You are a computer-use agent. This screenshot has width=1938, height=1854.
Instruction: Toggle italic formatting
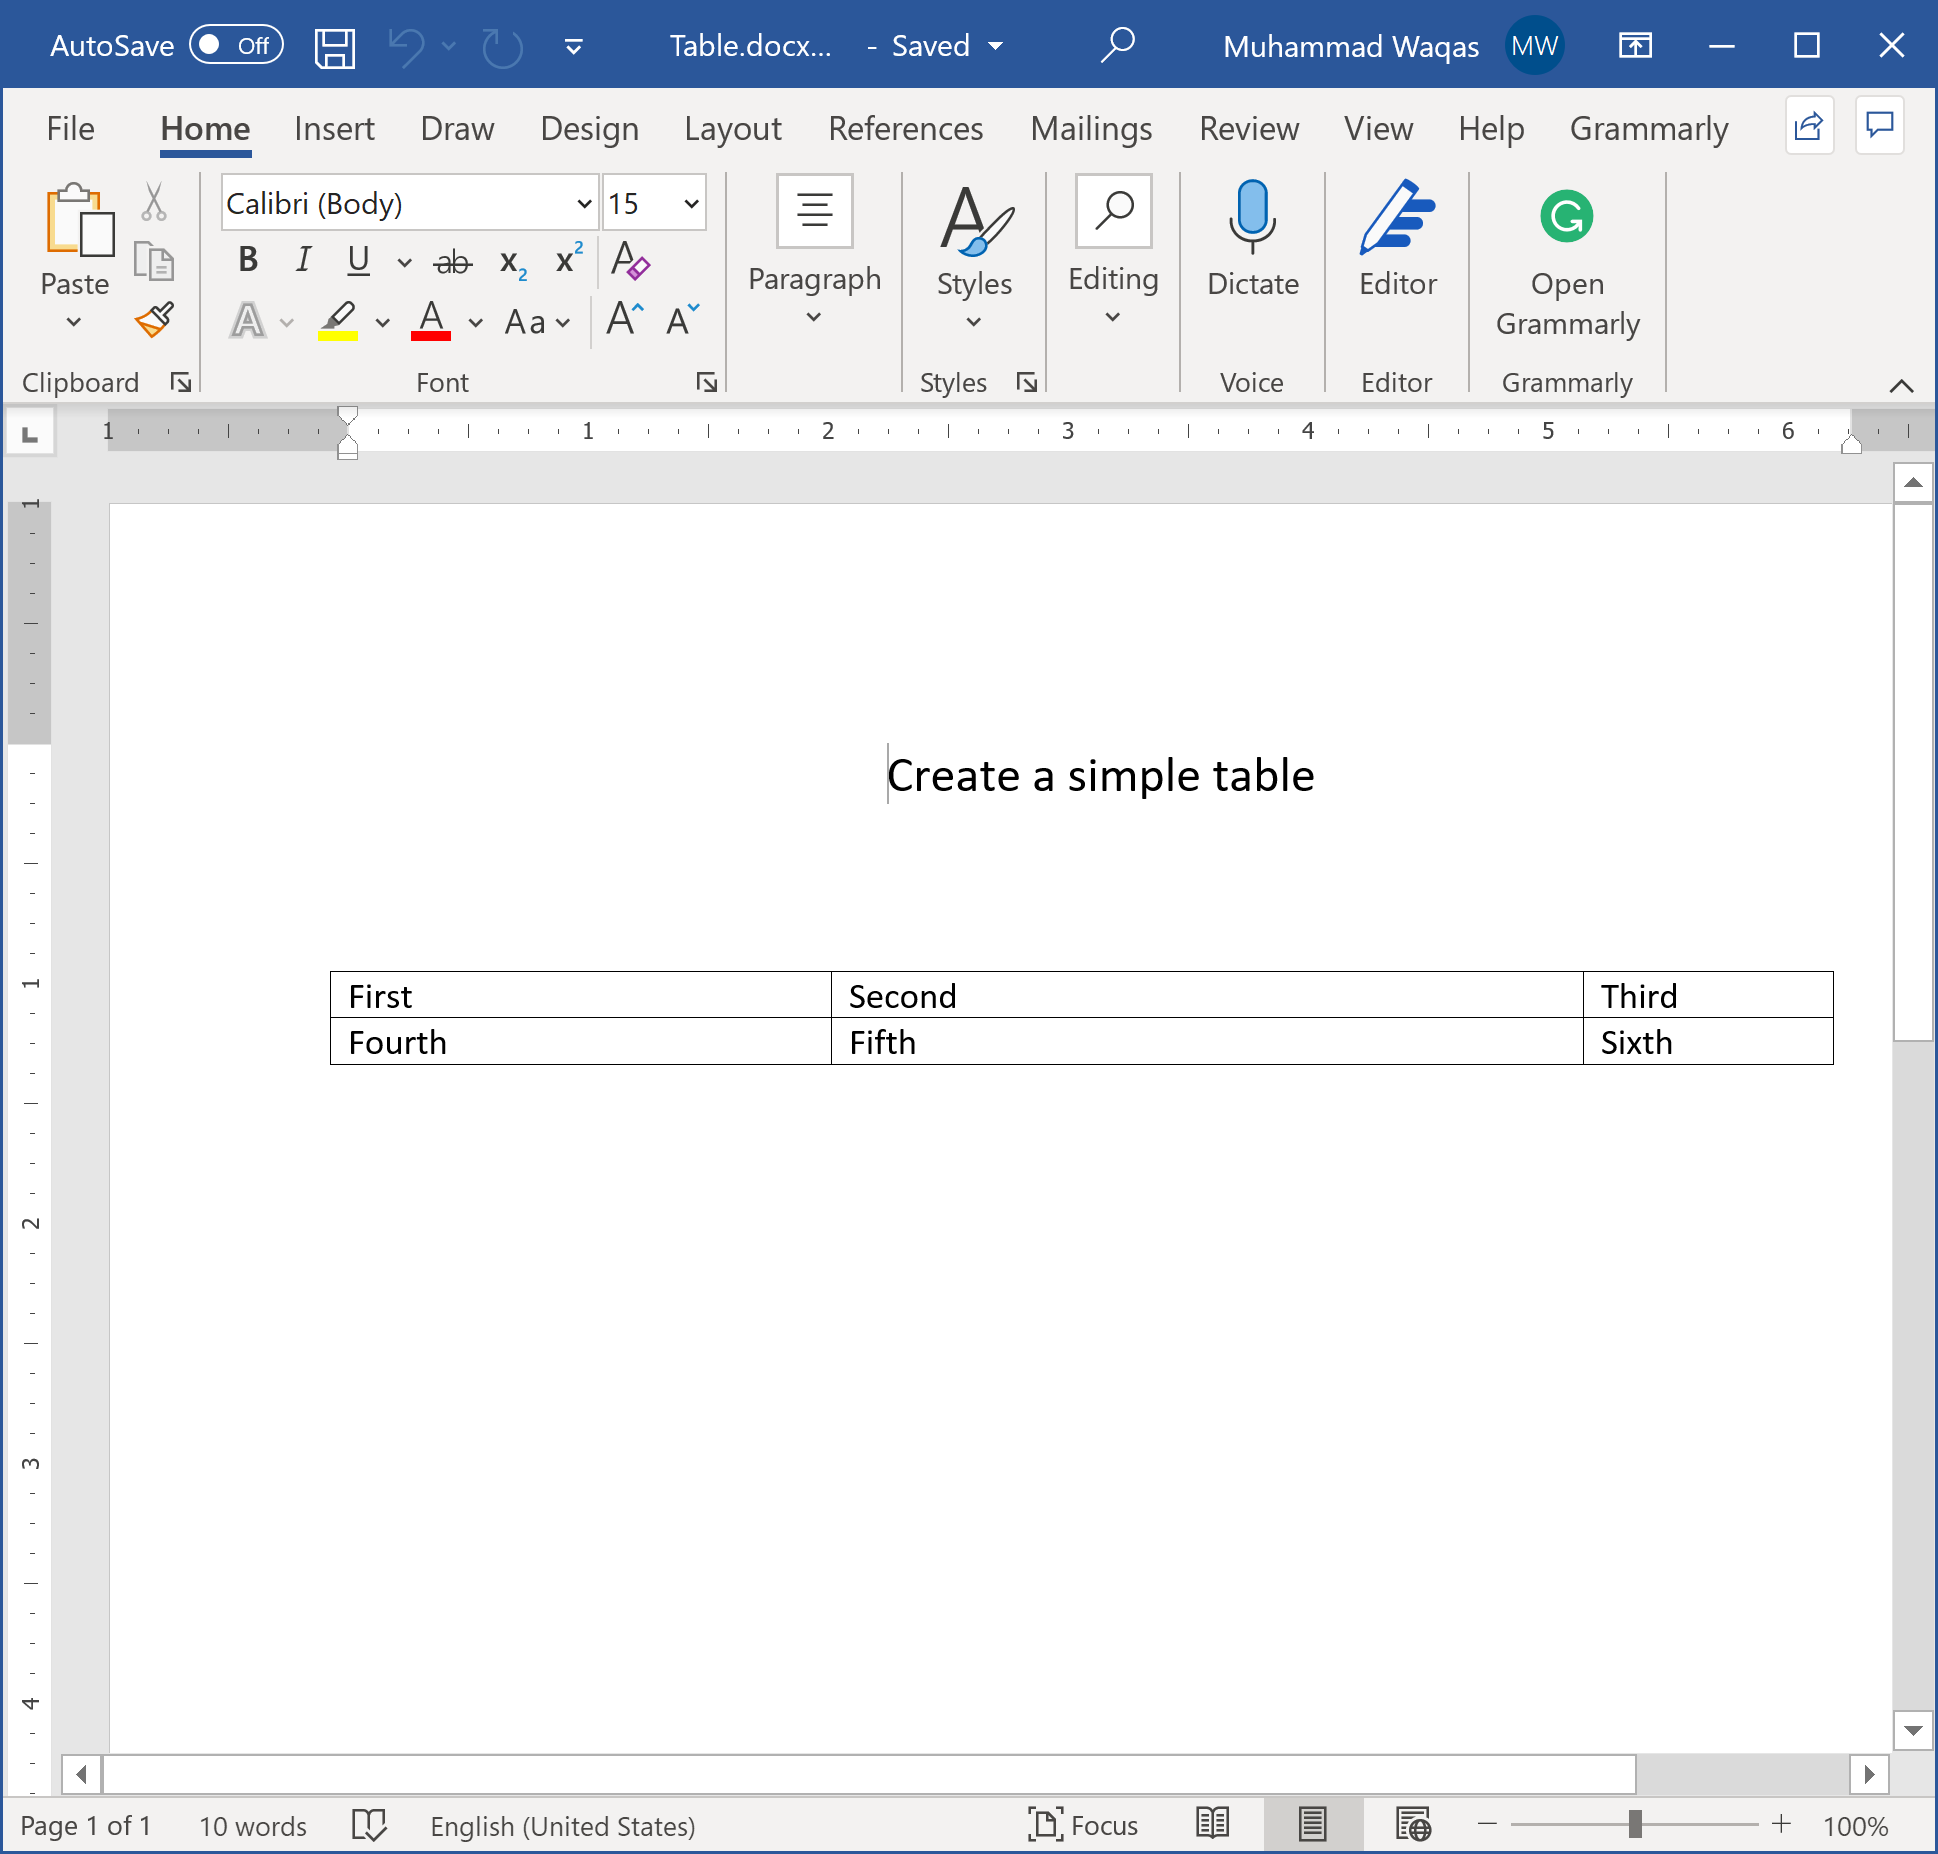point(303,261)
